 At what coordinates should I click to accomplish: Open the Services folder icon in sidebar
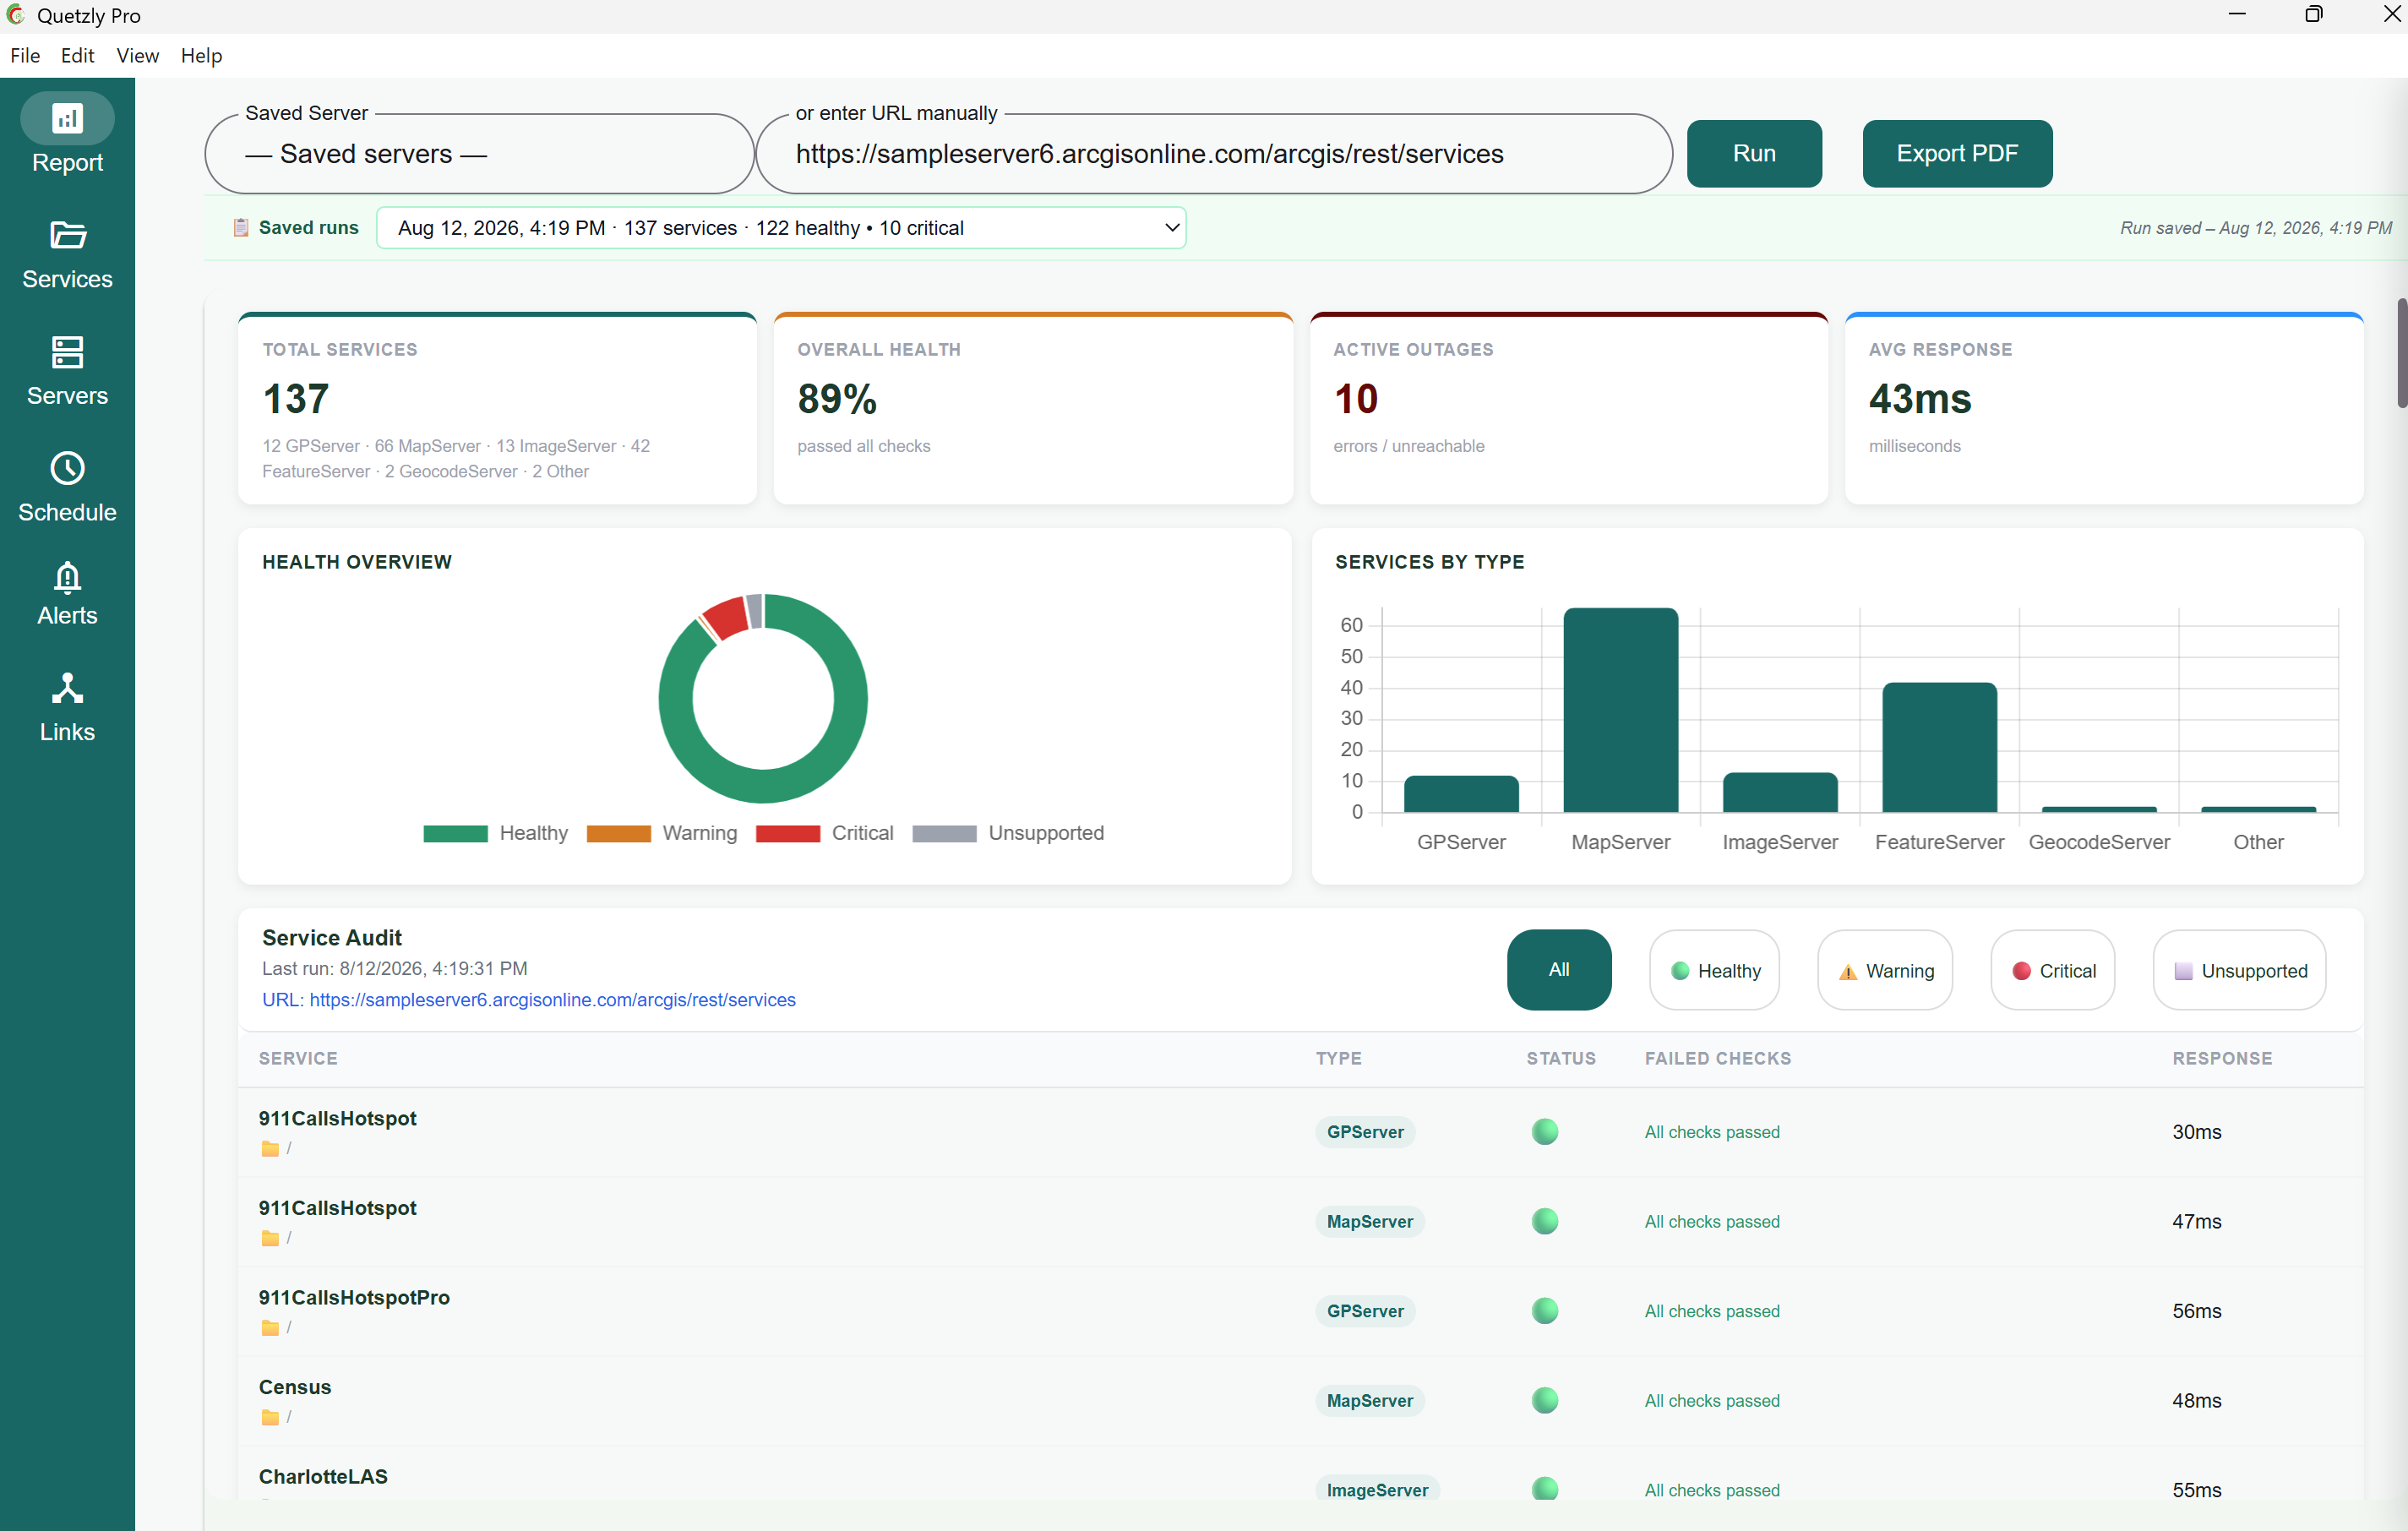point(67,235)
